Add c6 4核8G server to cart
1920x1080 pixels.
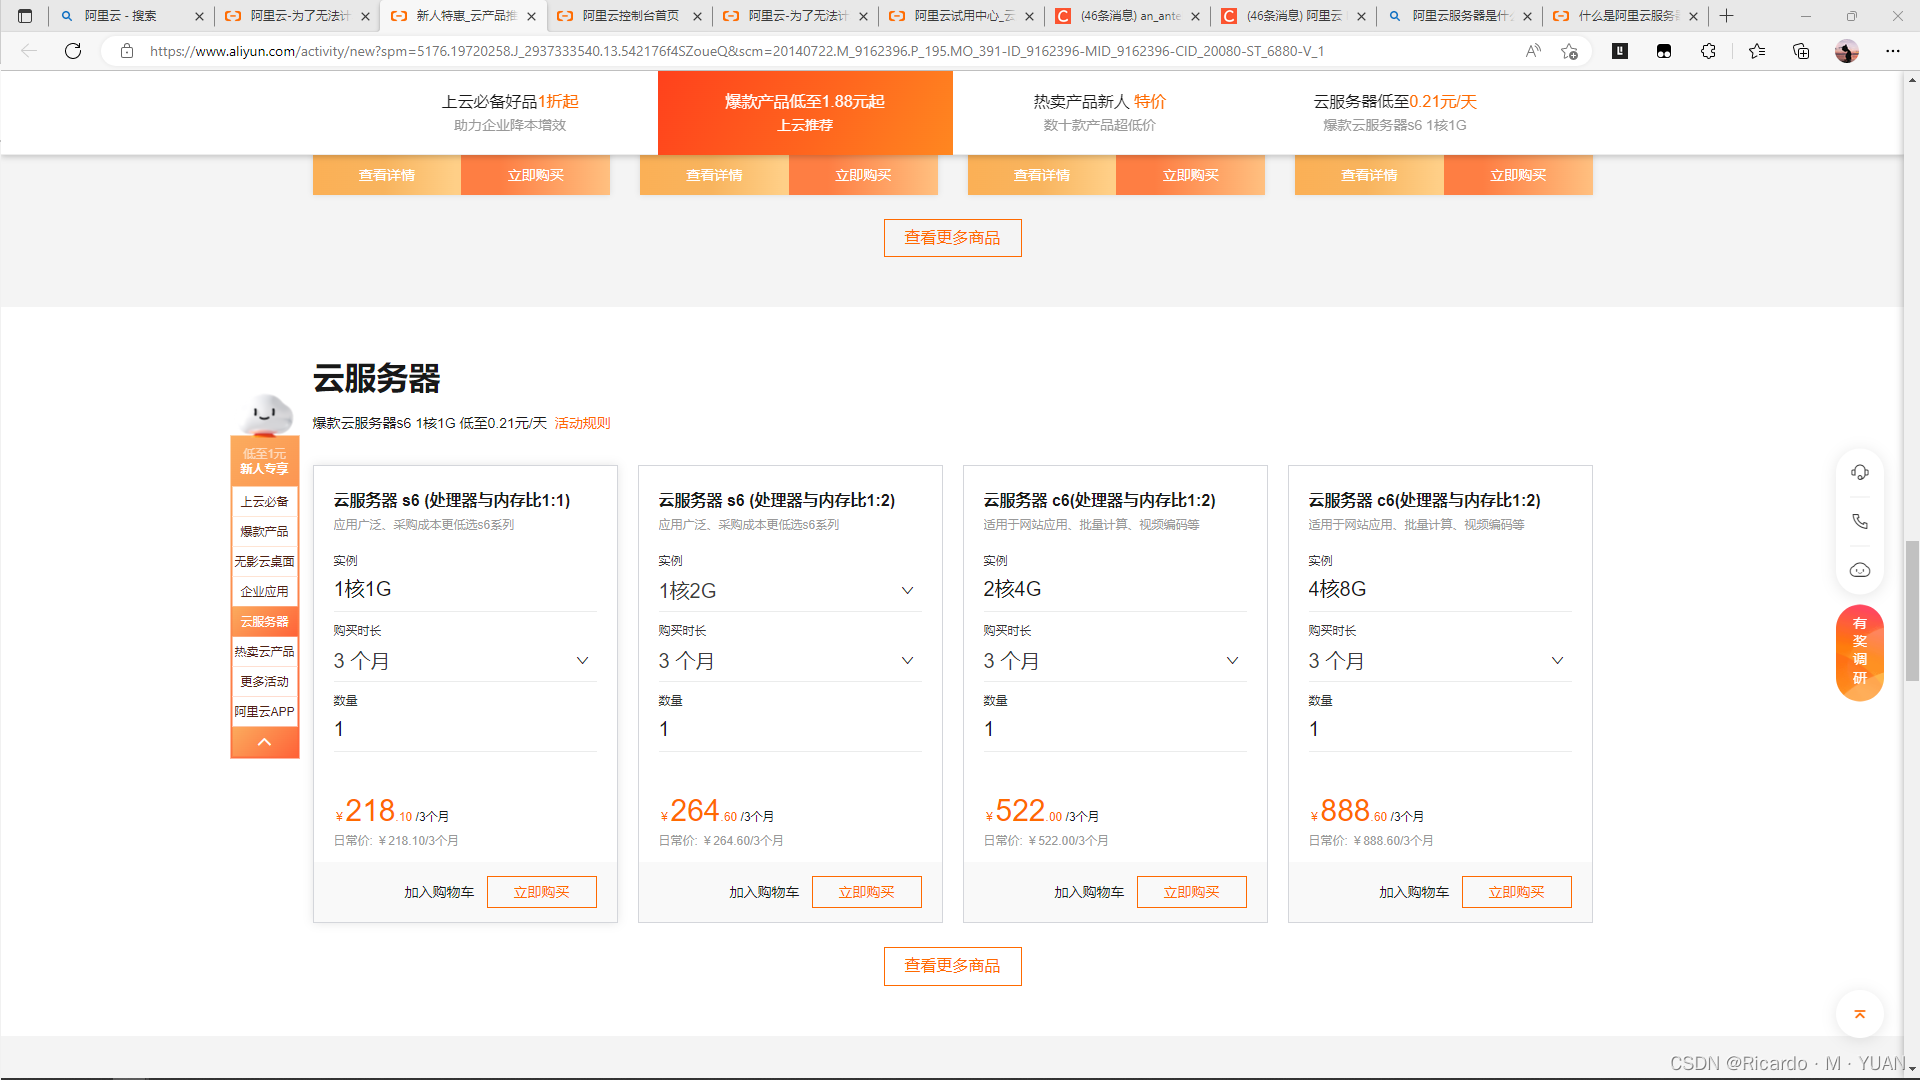(1414, 892)
